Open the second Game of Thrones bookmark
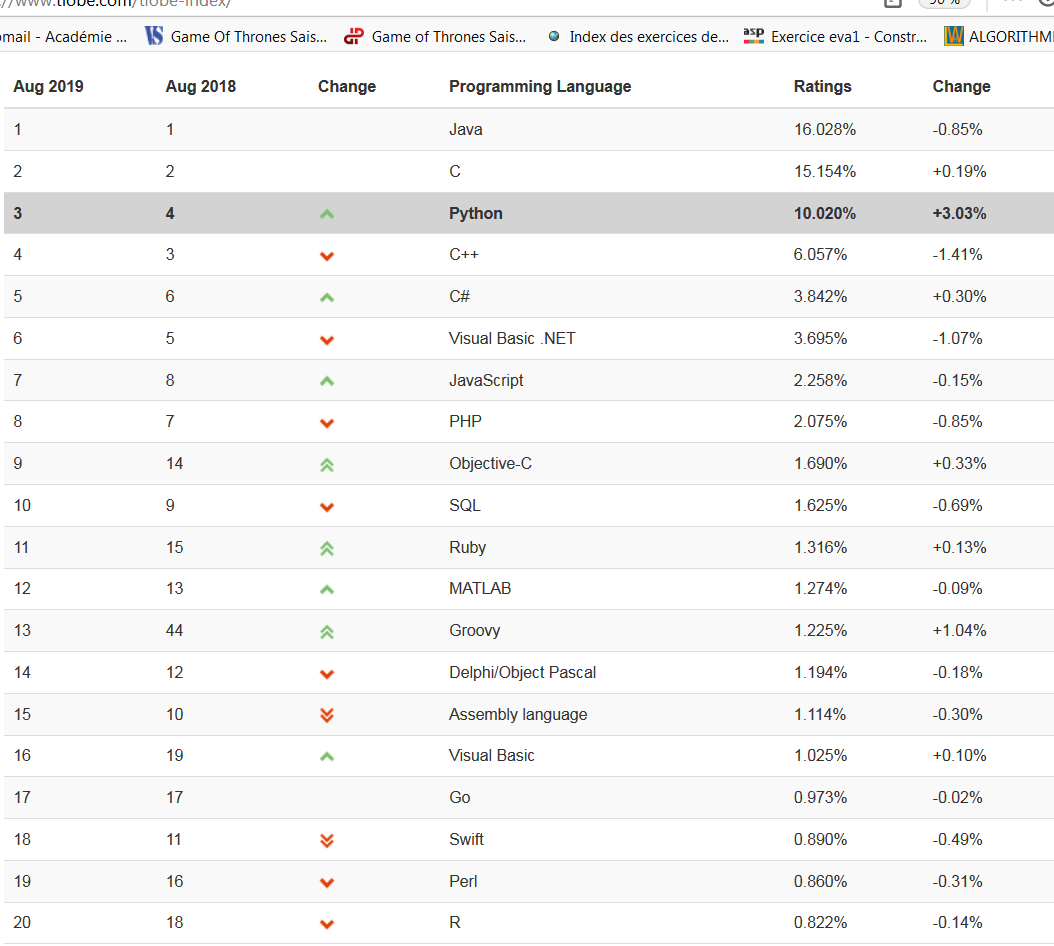This screenshot has height=946, width=1054. pos(435,36)
